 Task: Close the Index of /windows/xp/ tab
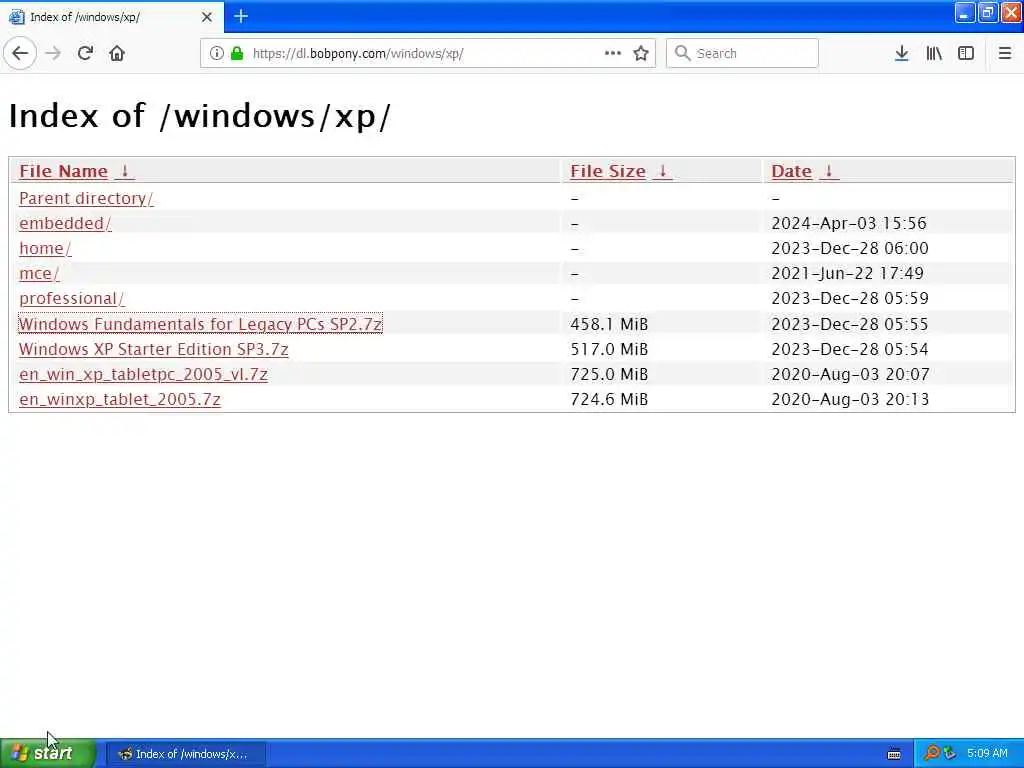(x=207, y=17)
